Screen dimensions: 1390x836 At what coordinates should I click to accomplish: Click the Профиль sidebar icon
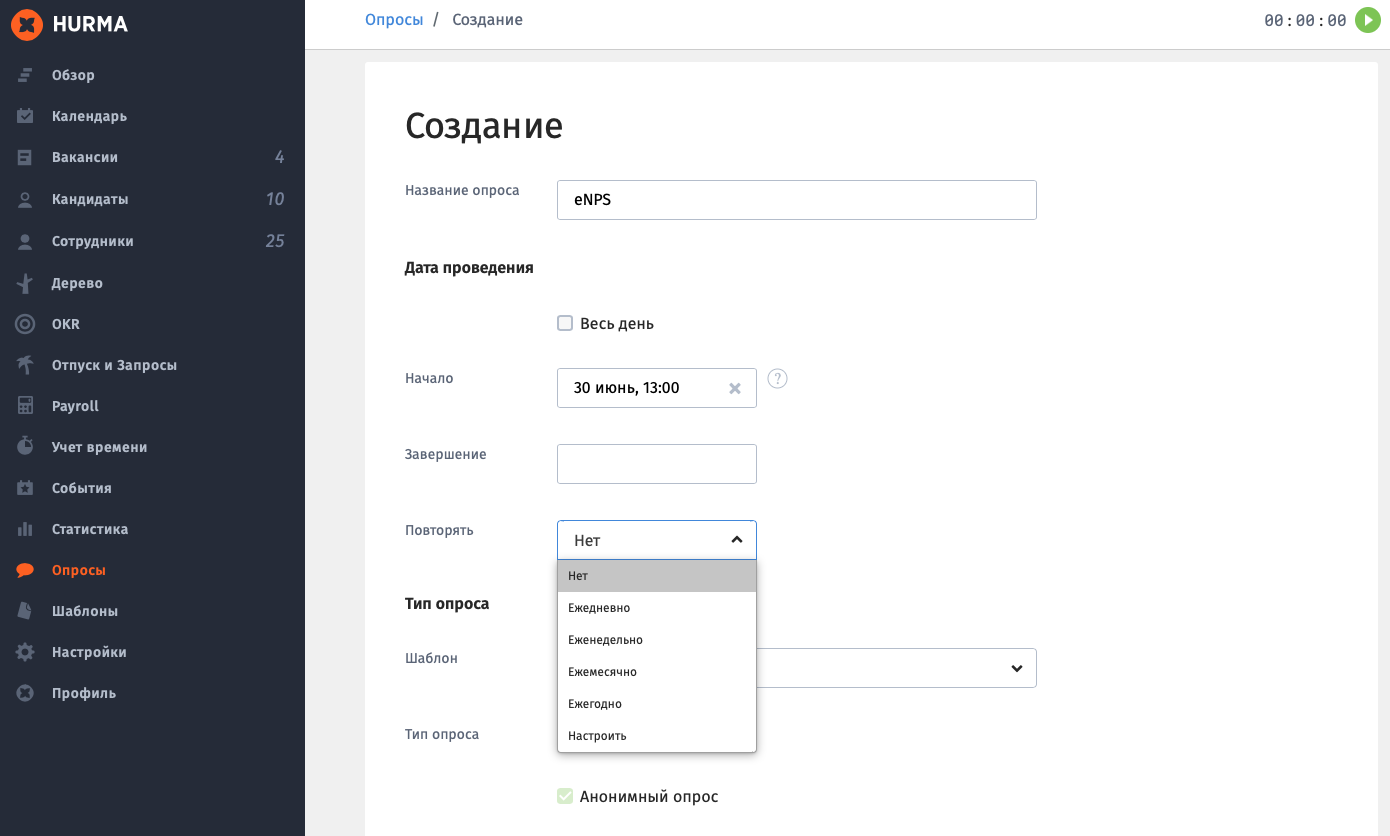[26, 693]
